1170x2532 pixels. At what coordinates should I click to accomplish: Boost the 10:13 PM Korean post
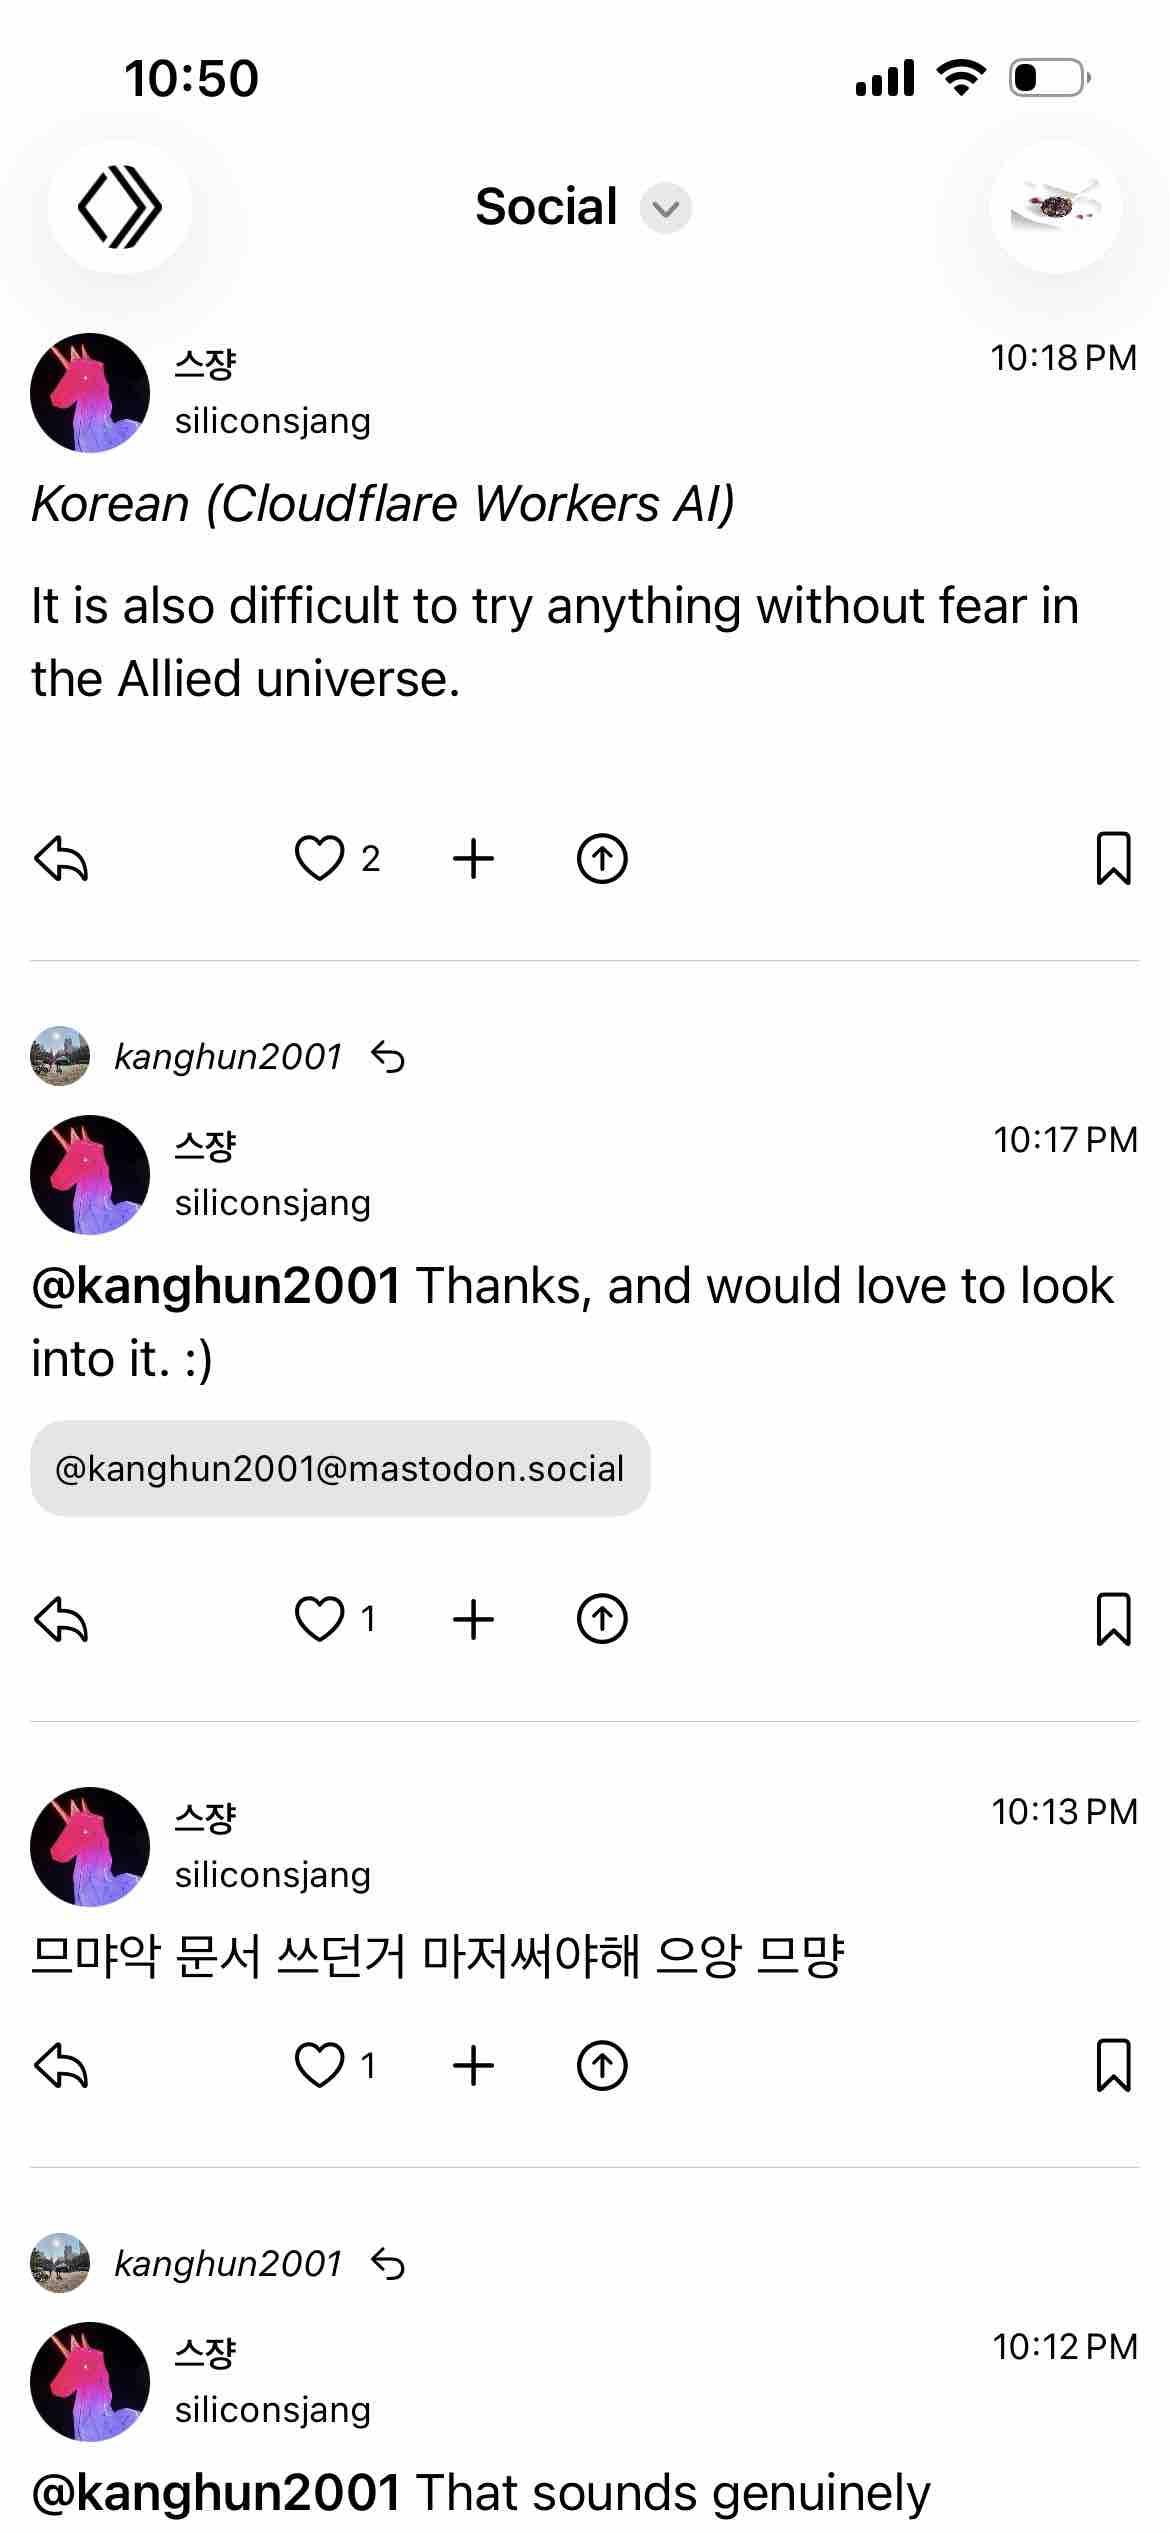[x=602, y=2065]
